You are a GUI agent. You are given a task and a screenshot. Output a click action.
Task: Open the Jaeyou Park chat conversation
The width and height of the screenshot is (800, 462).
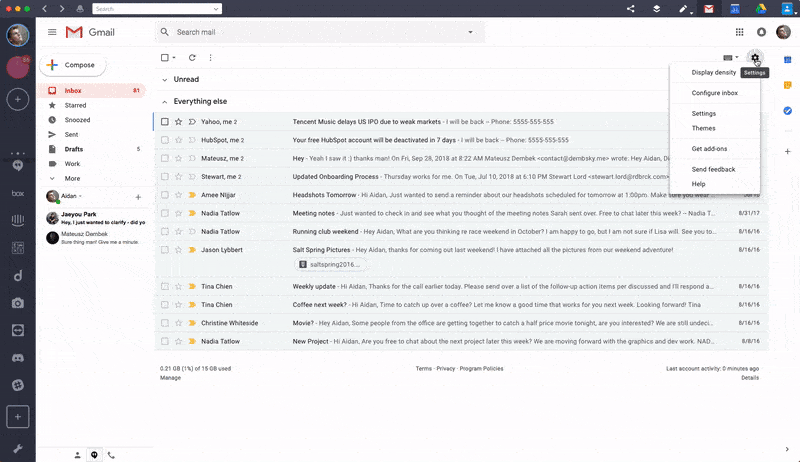tap(96, 218)
